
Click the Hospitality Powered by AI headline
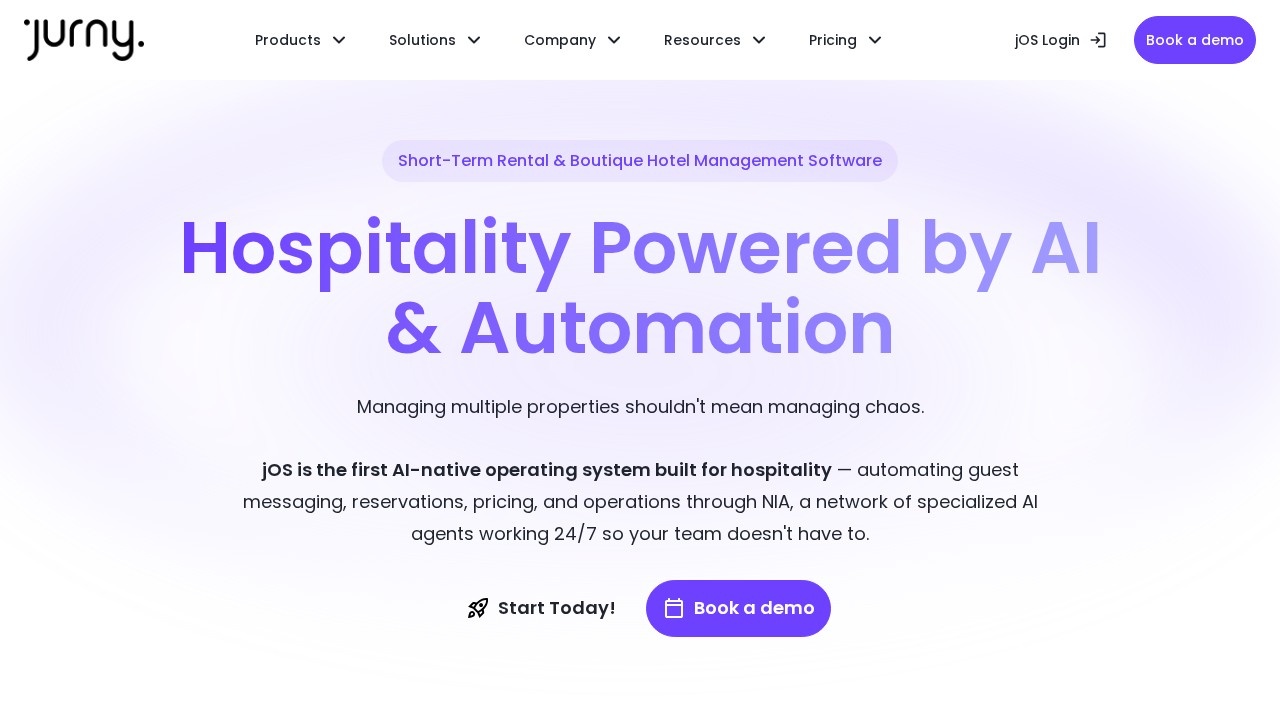640,289
